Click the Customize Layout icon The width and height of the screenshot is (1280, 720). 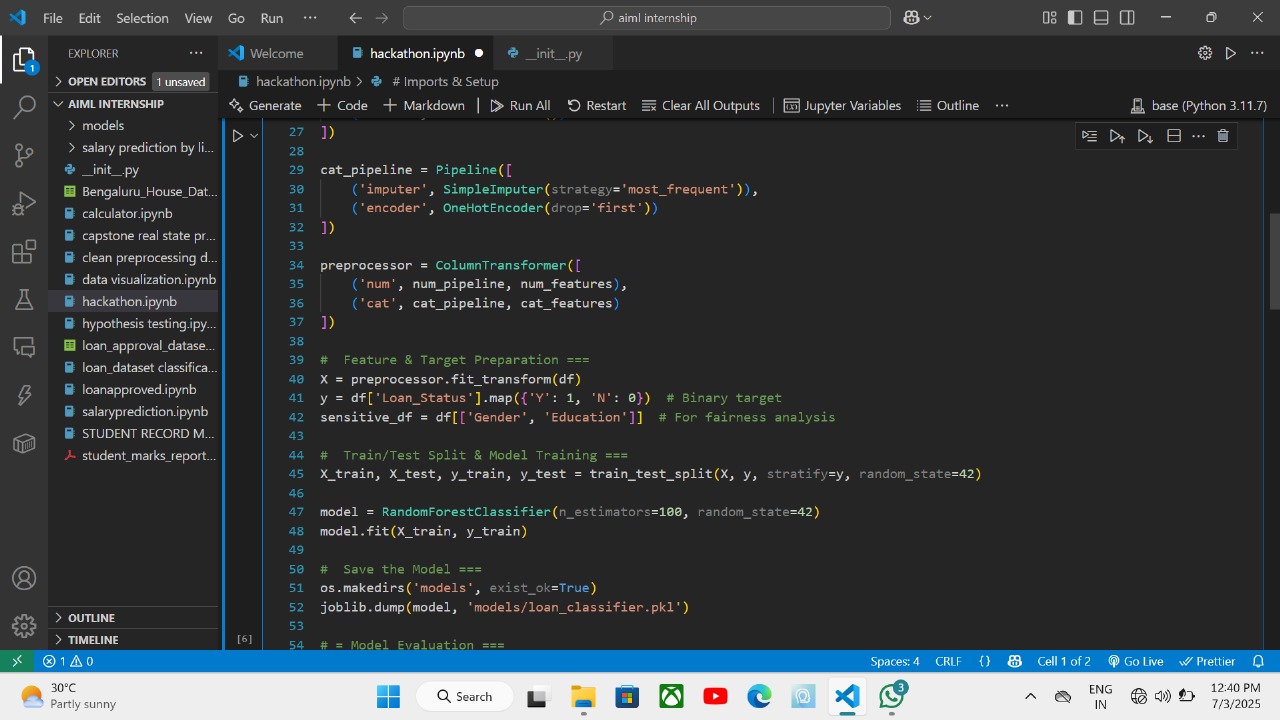pos(1049,18)
